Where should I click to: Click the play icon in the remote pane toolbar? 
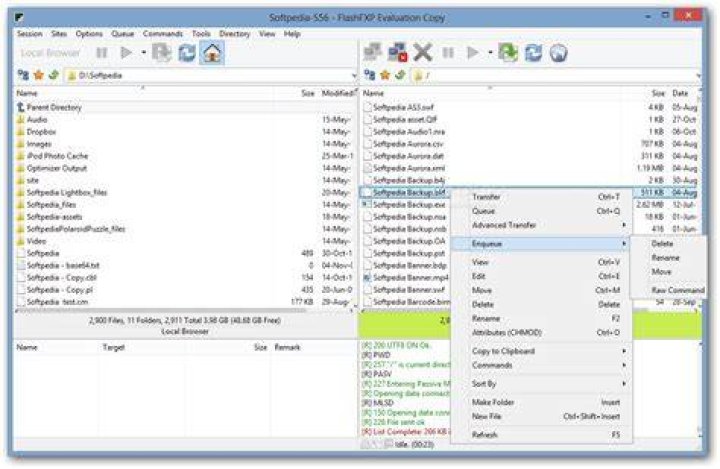click(x=472, y=53)
